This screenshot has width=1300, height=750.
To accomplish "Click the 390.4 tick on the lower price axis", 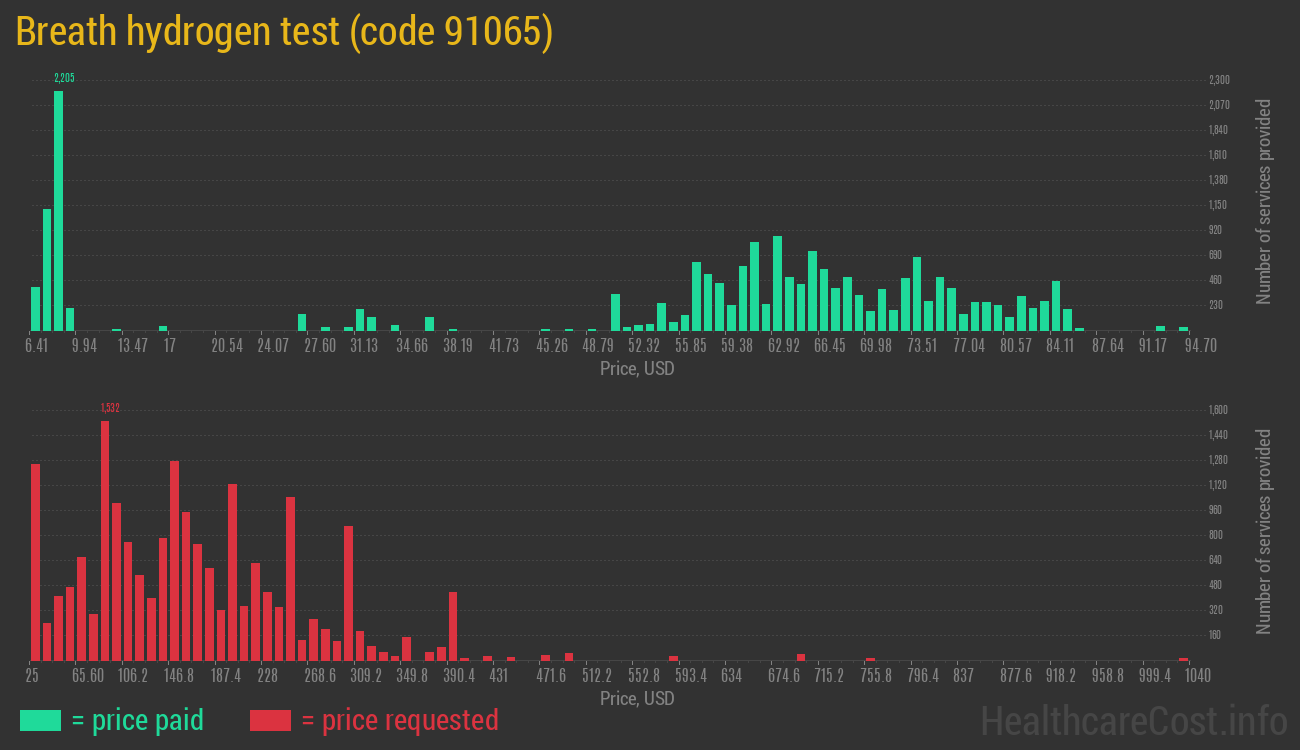I will click(459, 676).
